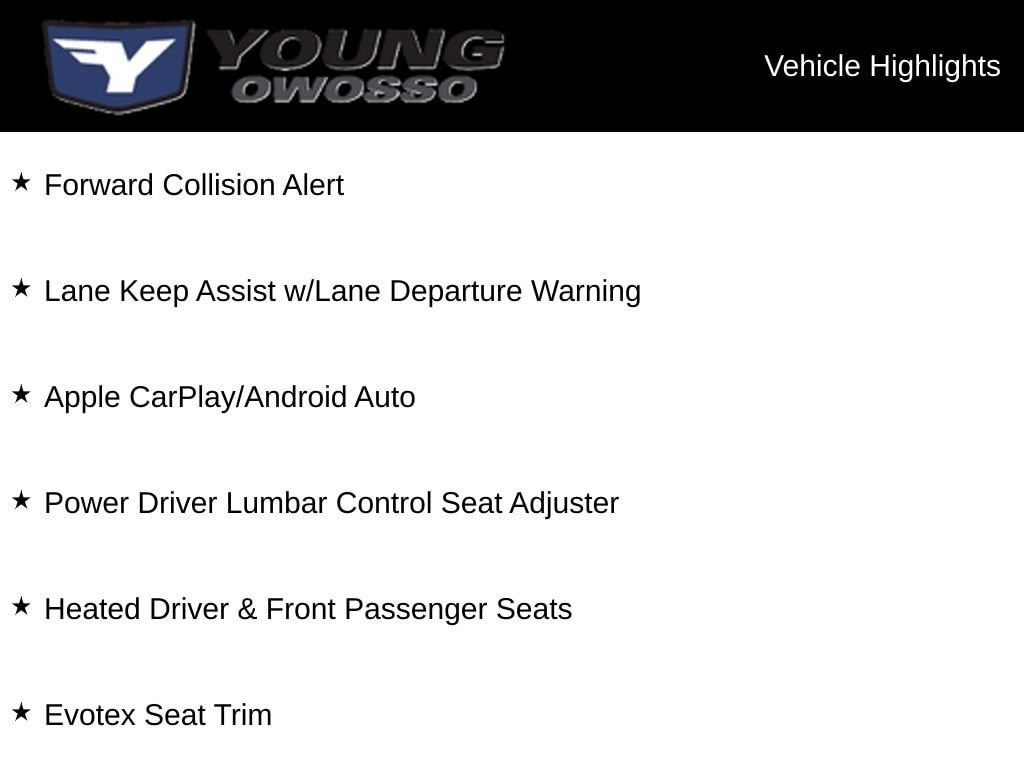Select the Forward Collision Alert text
The image size is (1024, 768).
pos(194,185)
